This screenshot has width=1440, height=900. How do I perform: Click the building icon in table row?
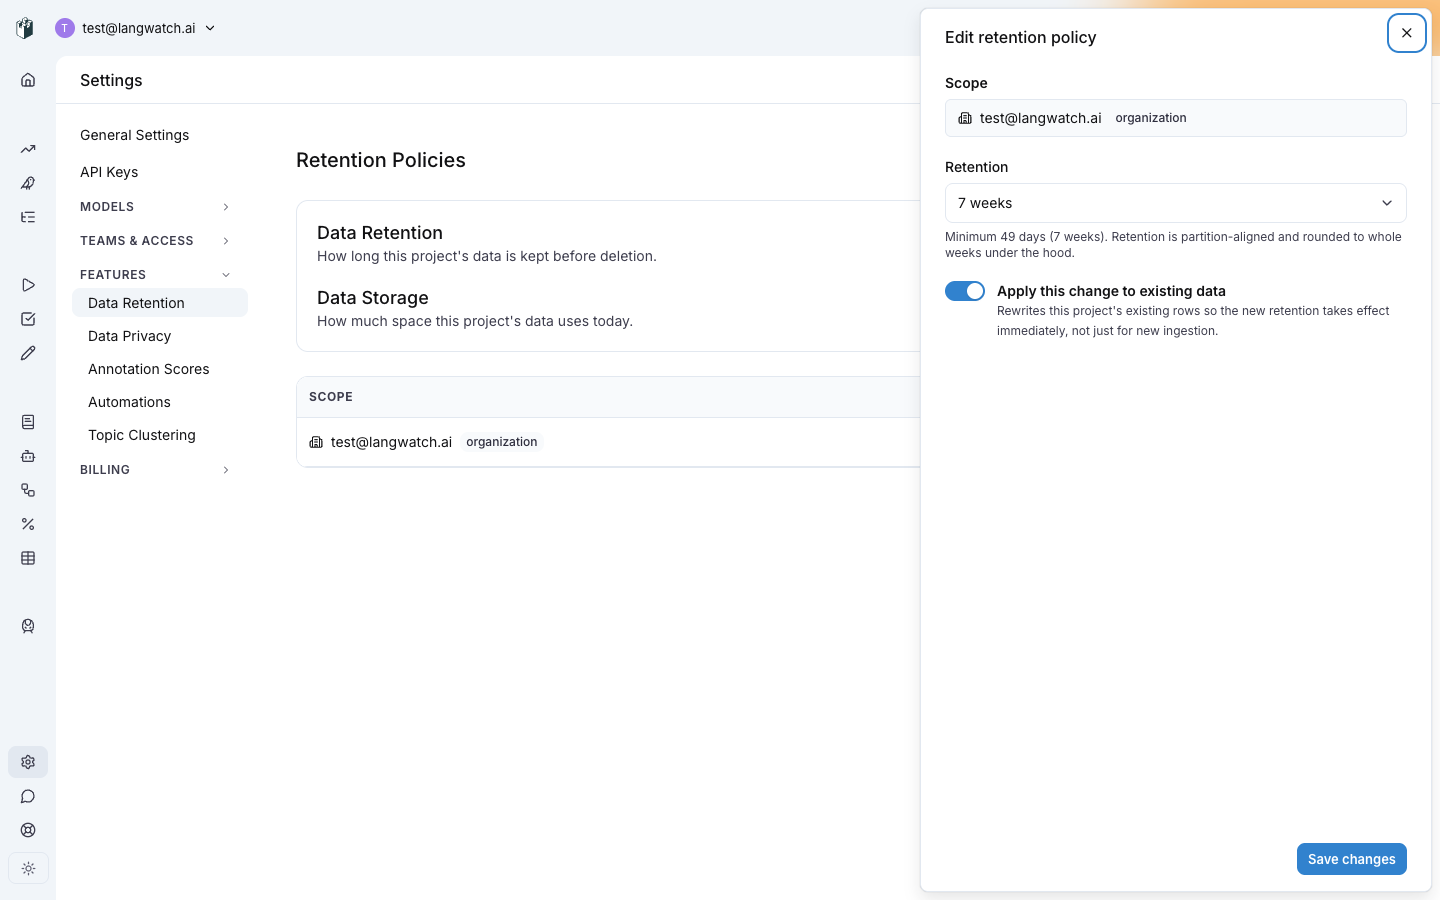[x=316, y=442]
